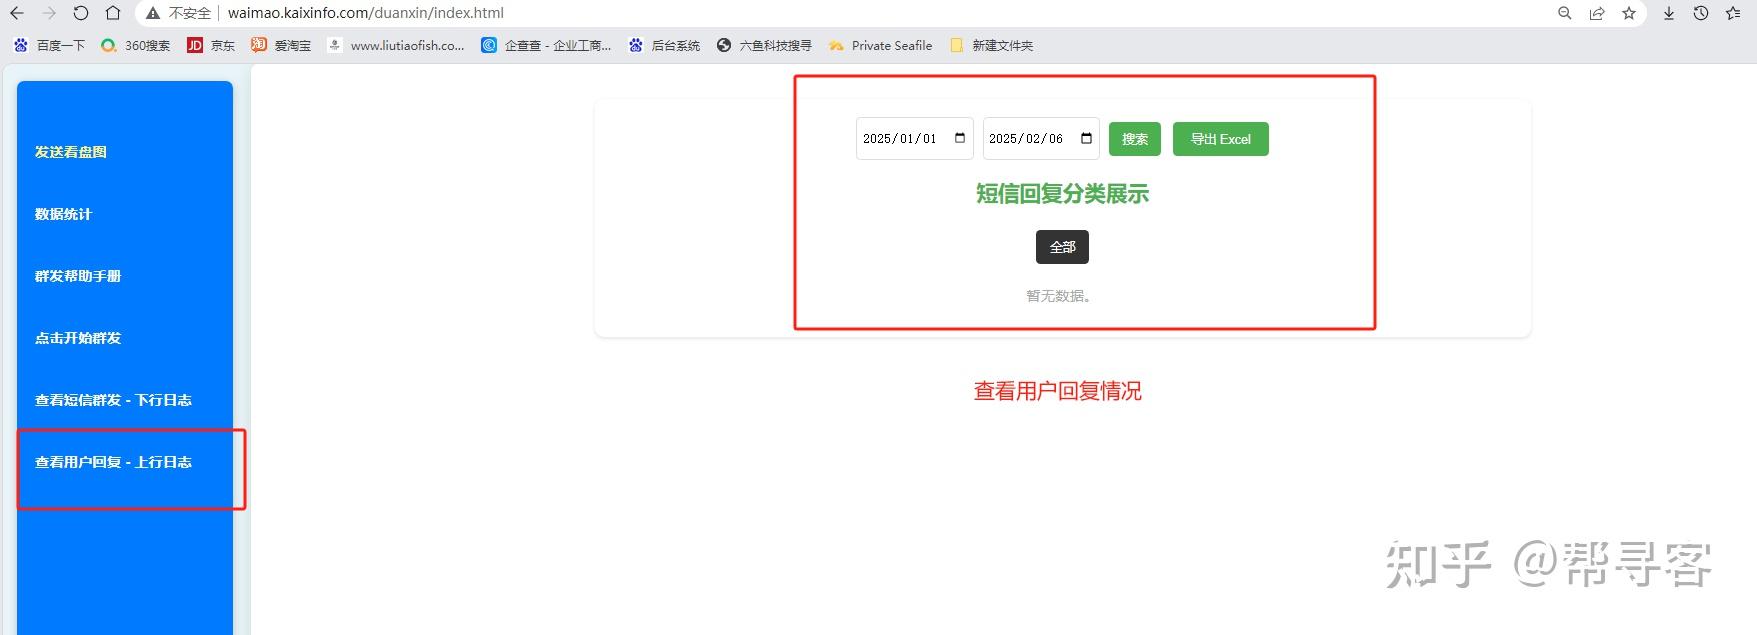
Task: Open 查看短信群发 - 下行日志
Action: (x=113, y=400)
